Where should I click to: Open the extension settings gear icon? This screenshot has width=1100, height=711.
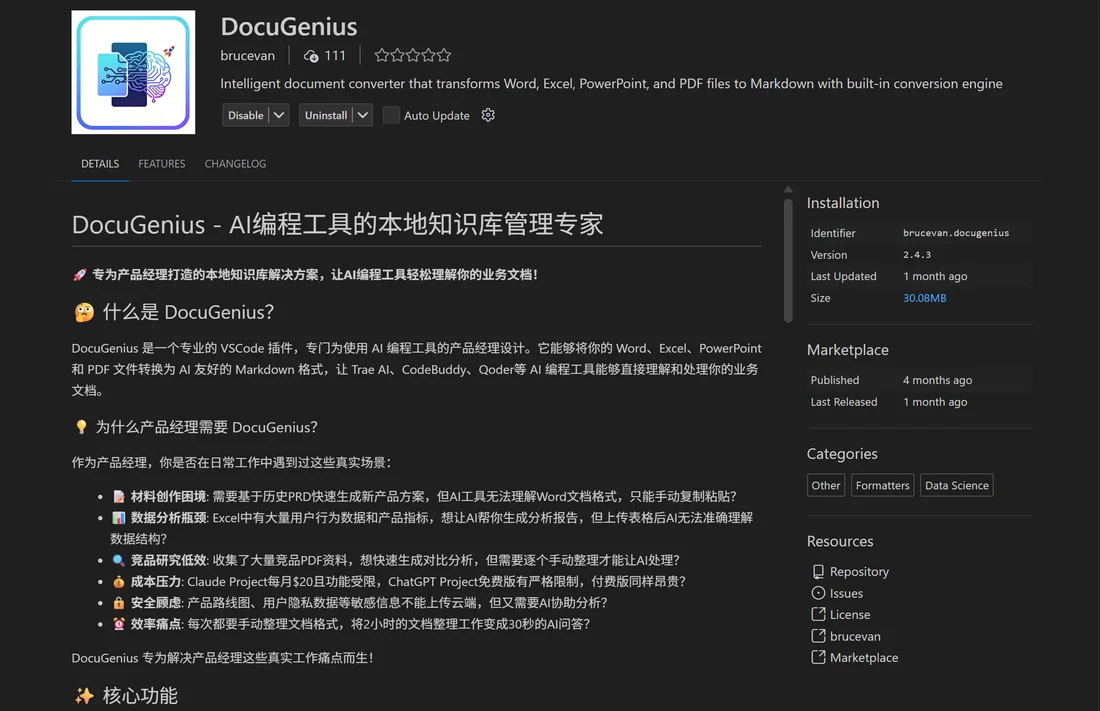click(x=488, y=115)
